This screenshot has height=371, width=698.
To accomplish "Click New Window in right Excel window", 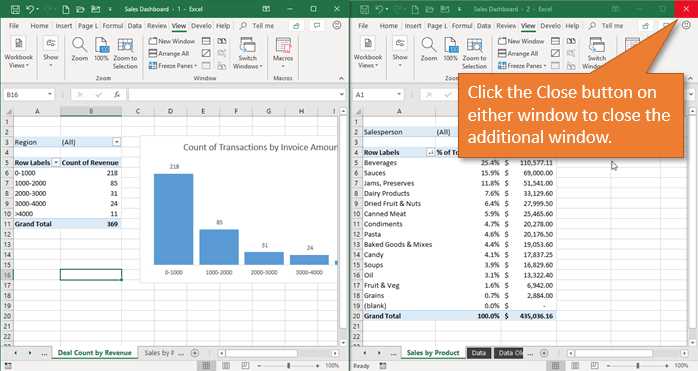I will (x=521, y=41).
